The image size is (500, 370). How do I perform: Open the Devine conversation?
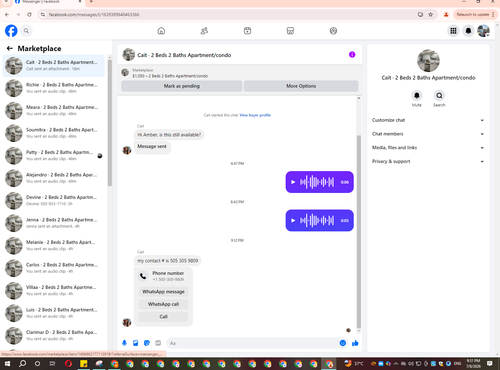54,201
